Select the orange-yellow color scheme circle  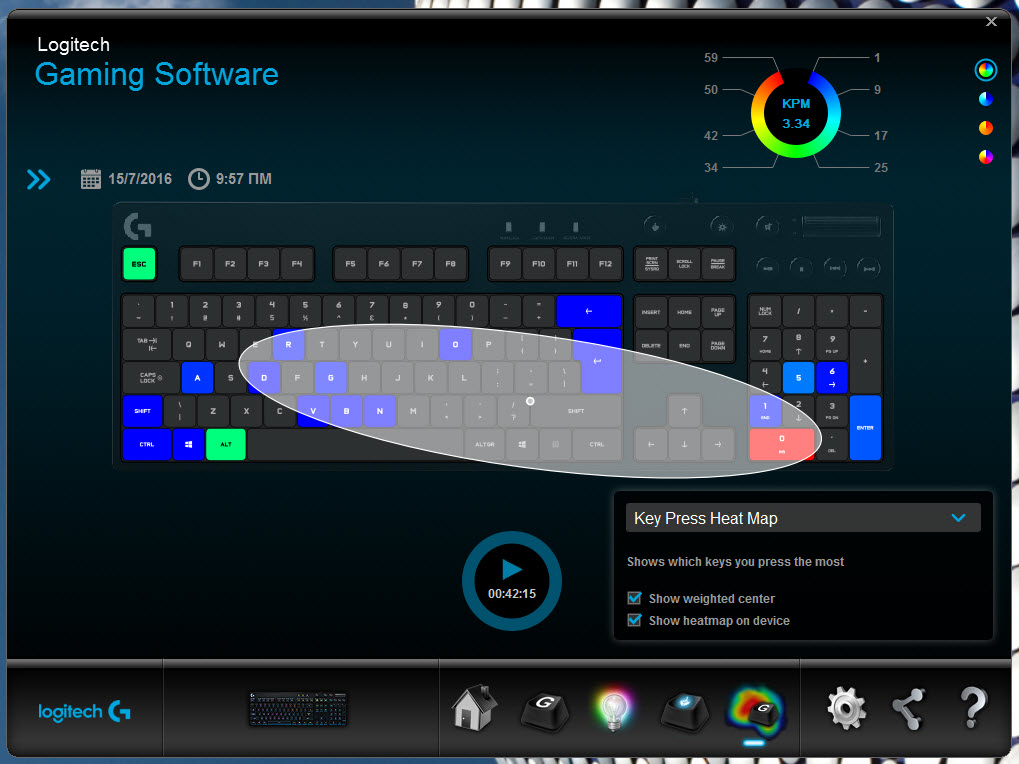coord(986,127)
